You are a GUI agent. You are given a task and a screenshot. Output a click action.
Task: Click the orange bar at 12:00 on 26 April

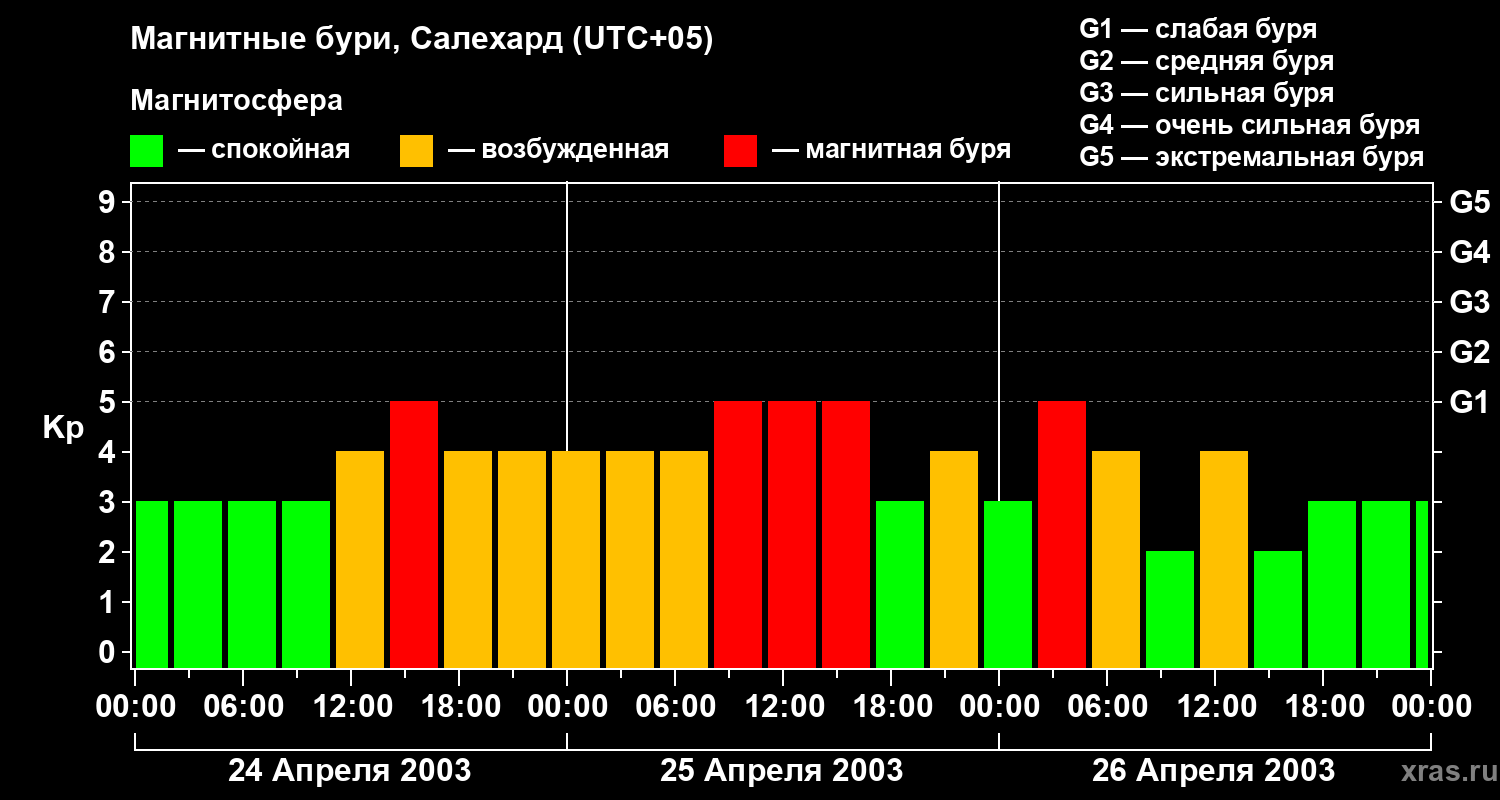1224,560
